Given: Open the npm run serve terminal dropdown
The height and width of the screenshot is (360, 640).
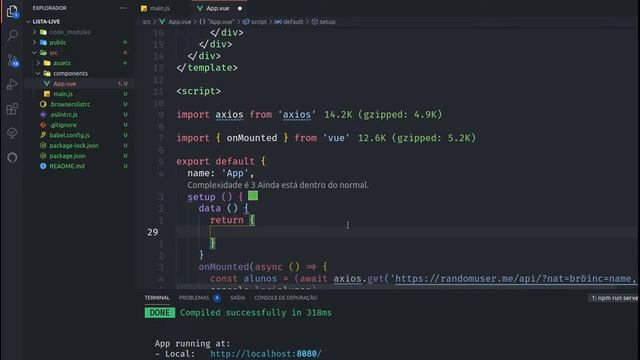Looking at the screenshot, I should [614, 298].
